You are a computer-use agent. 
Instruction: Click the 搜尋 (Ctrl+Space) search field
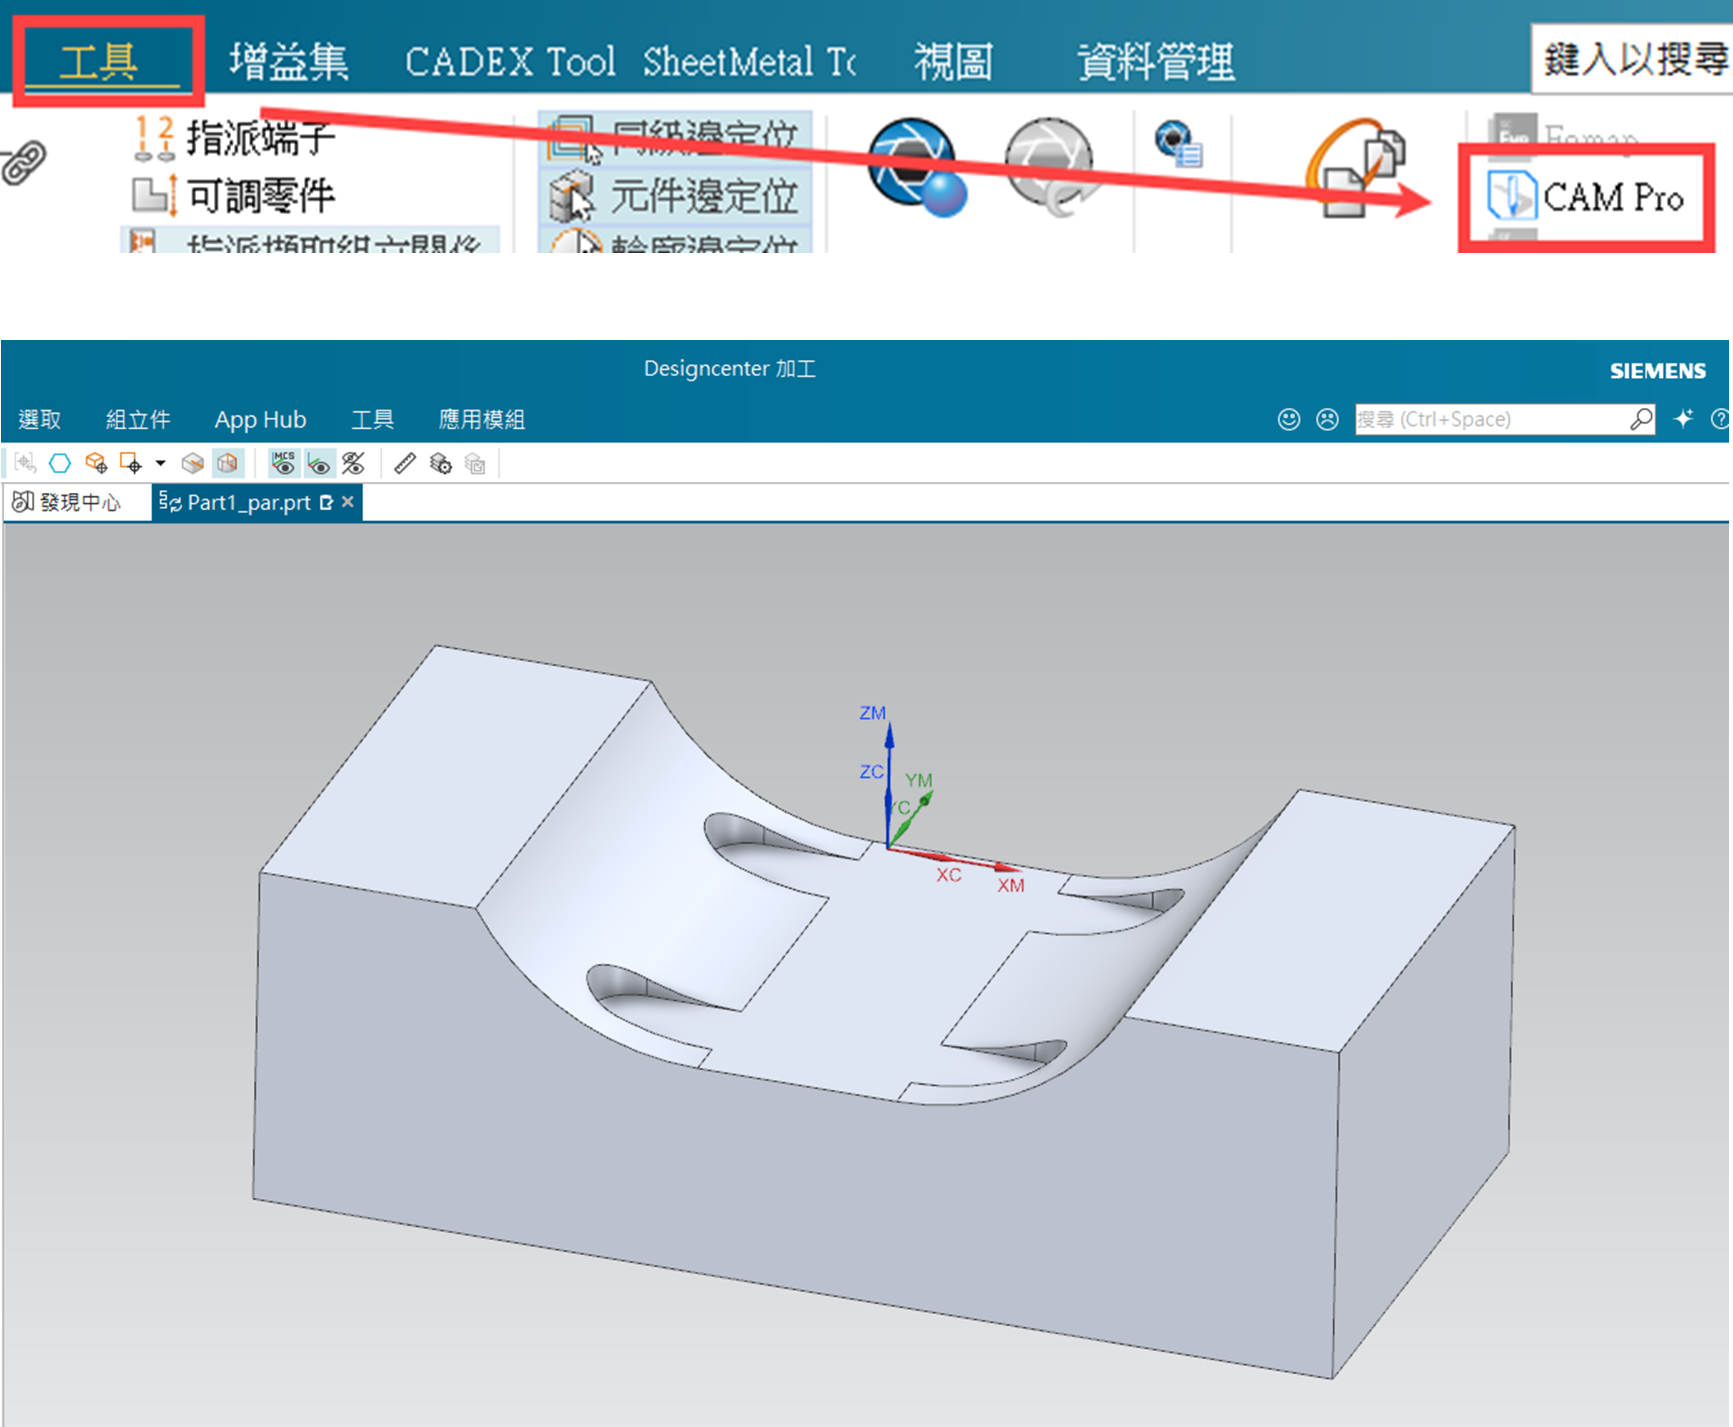point(1490,419)
